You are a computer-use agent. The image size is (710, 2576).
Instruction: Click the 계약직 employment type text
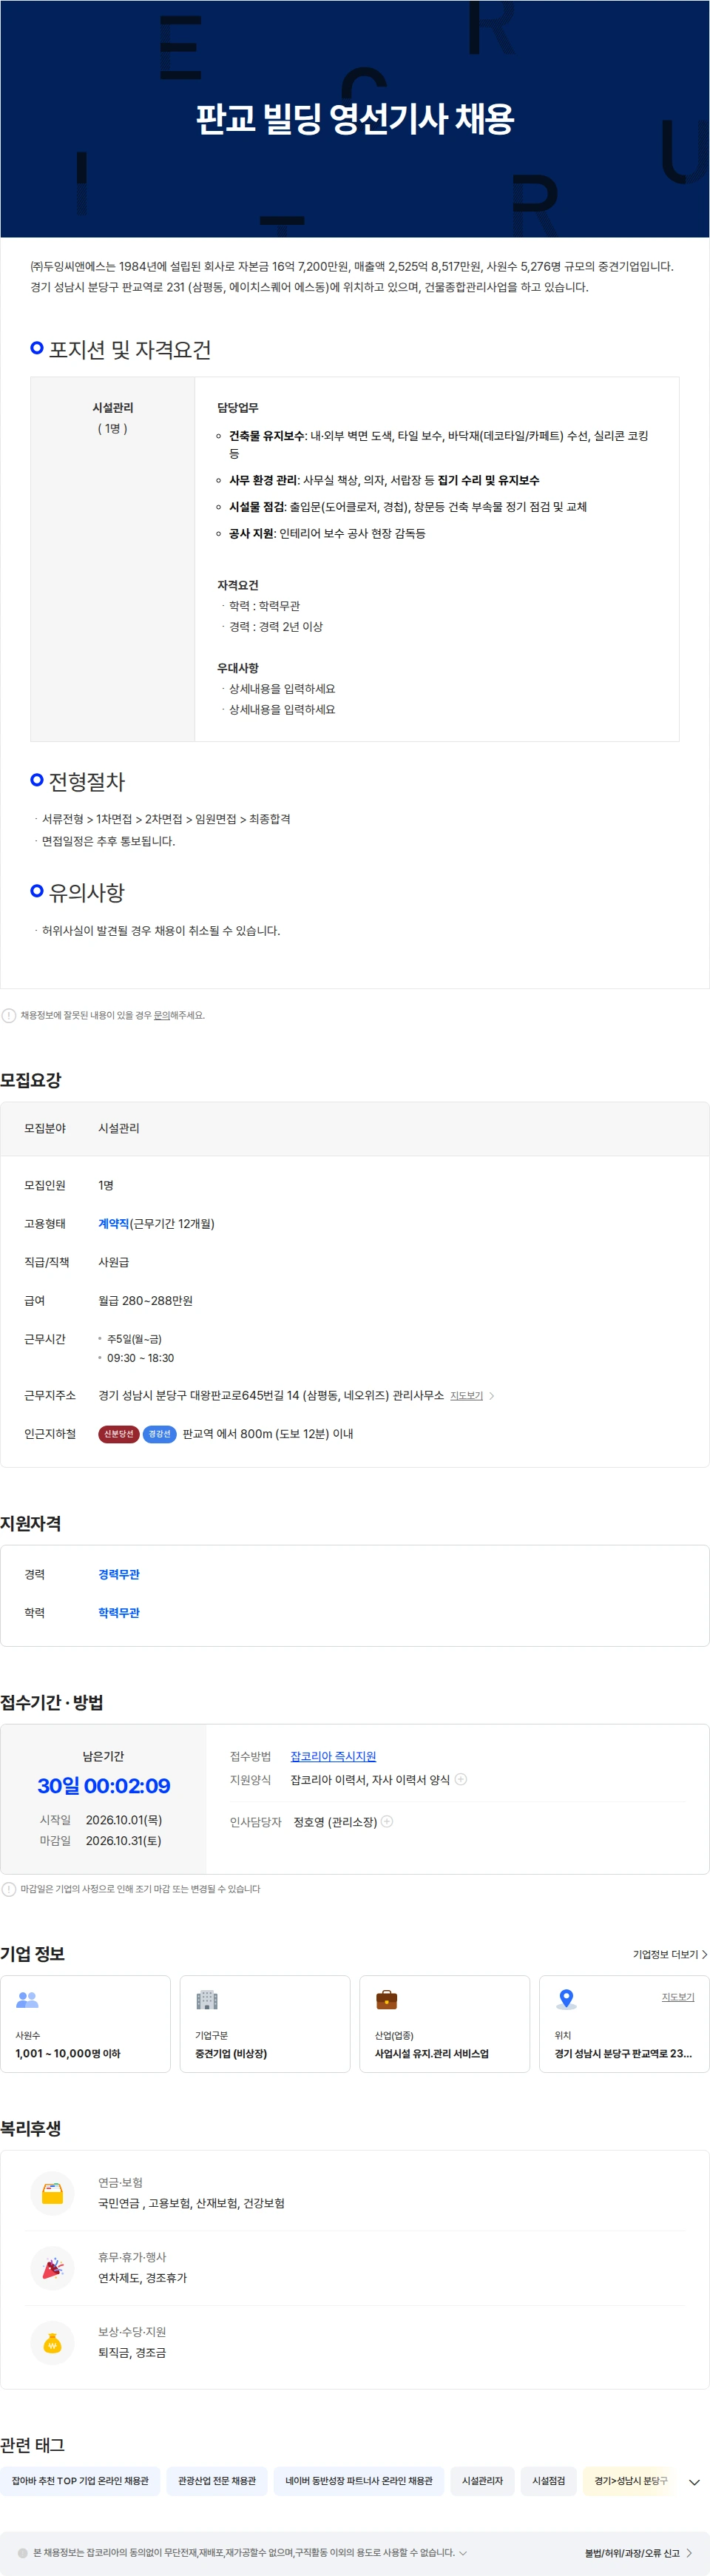(x=114, y=1224)
